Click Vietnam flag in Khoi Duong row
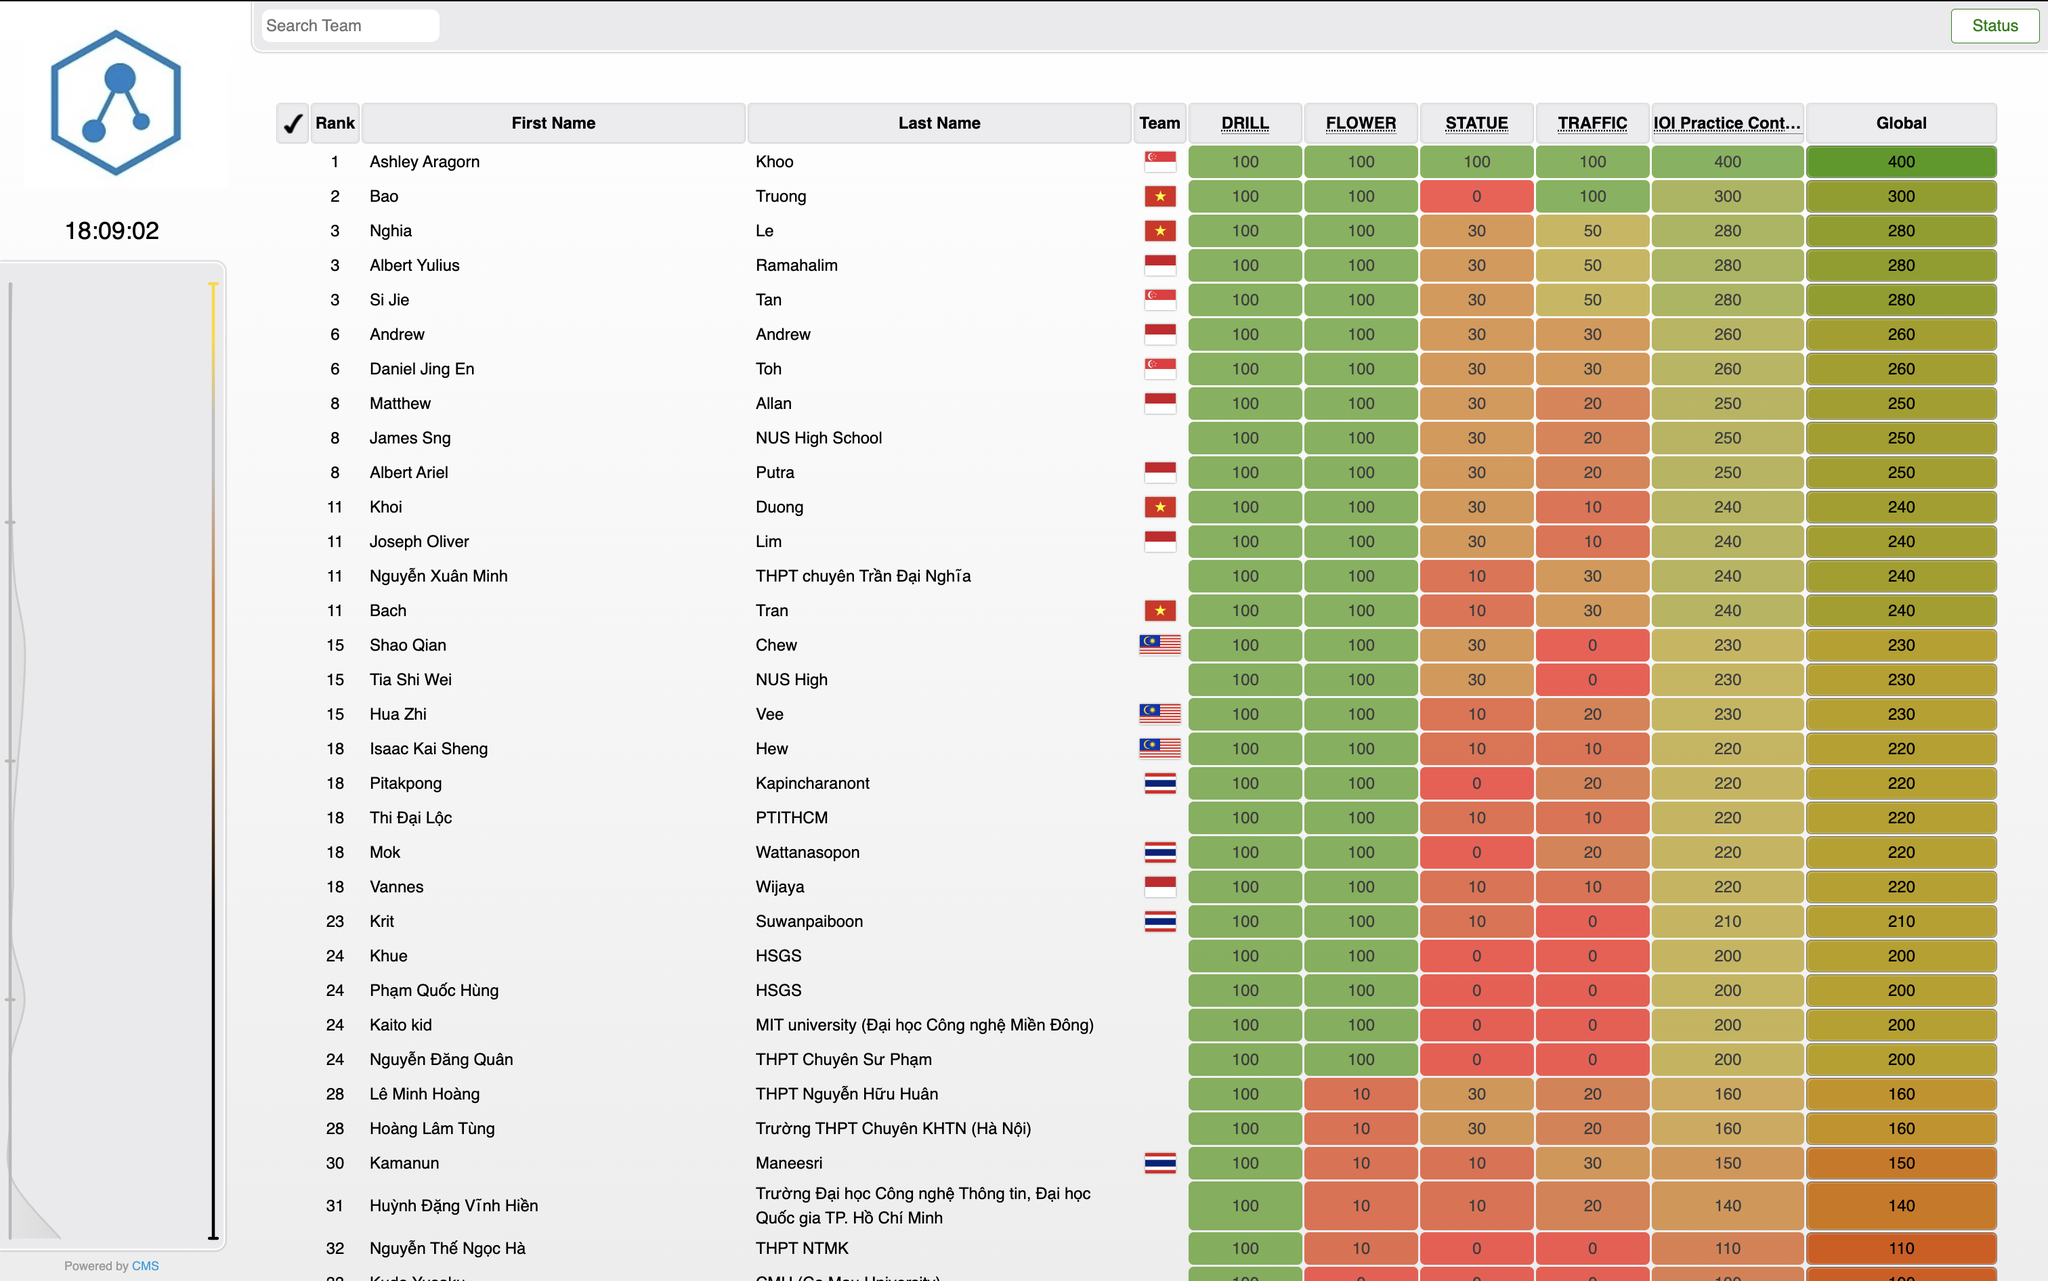 pyautogui.click(x=1160, y=507)
